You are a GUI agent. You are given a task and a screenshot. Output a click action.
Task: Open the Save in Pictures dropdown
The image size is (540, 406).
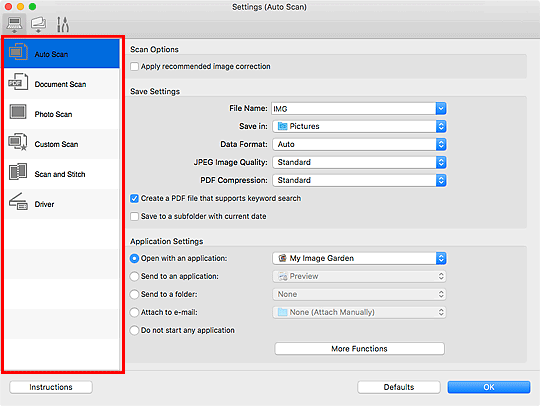(x=359, y=126)
